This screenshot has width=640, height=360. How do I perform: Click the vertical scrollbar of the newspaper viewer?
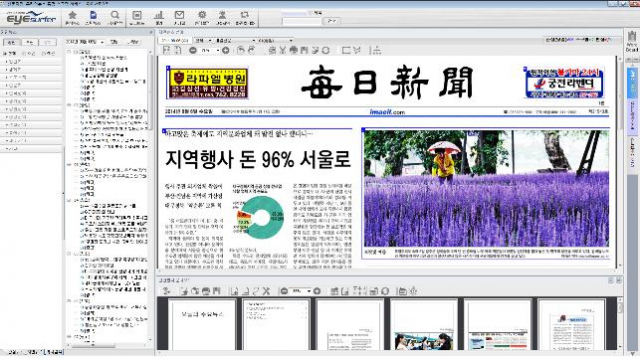click(620, 163)
